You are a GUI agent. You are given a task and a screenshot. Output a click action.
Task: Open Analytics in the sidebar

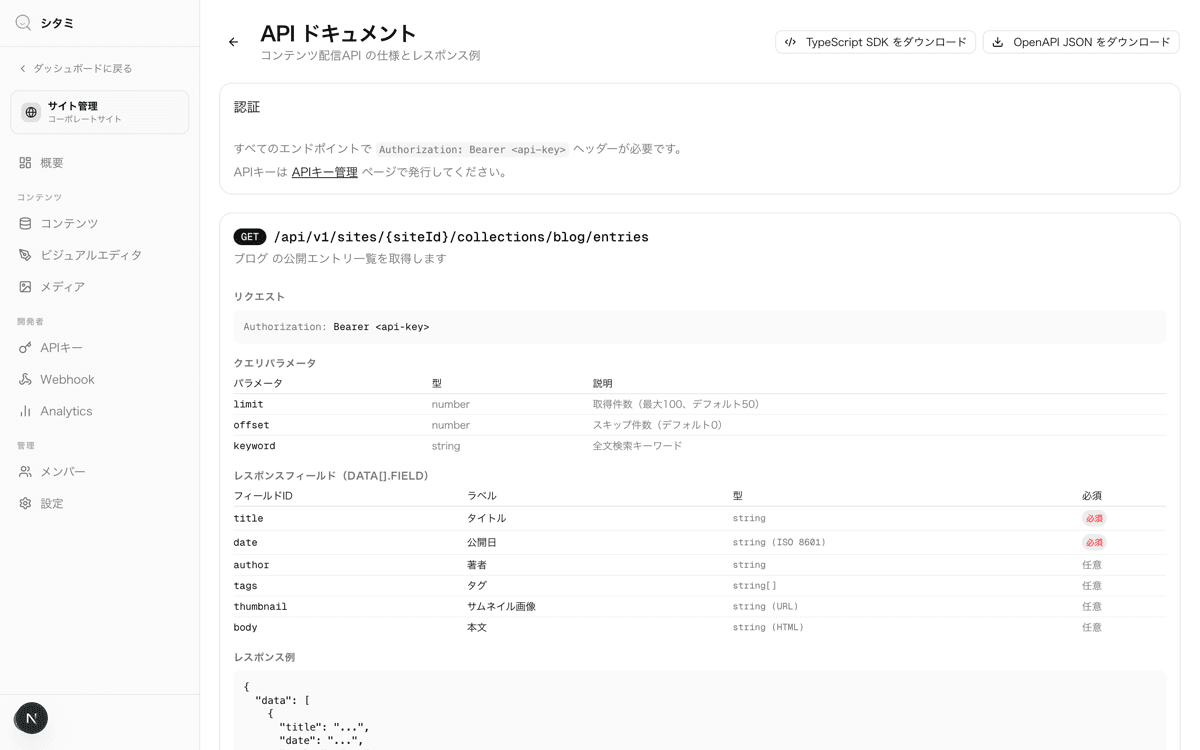coord(100,411)
